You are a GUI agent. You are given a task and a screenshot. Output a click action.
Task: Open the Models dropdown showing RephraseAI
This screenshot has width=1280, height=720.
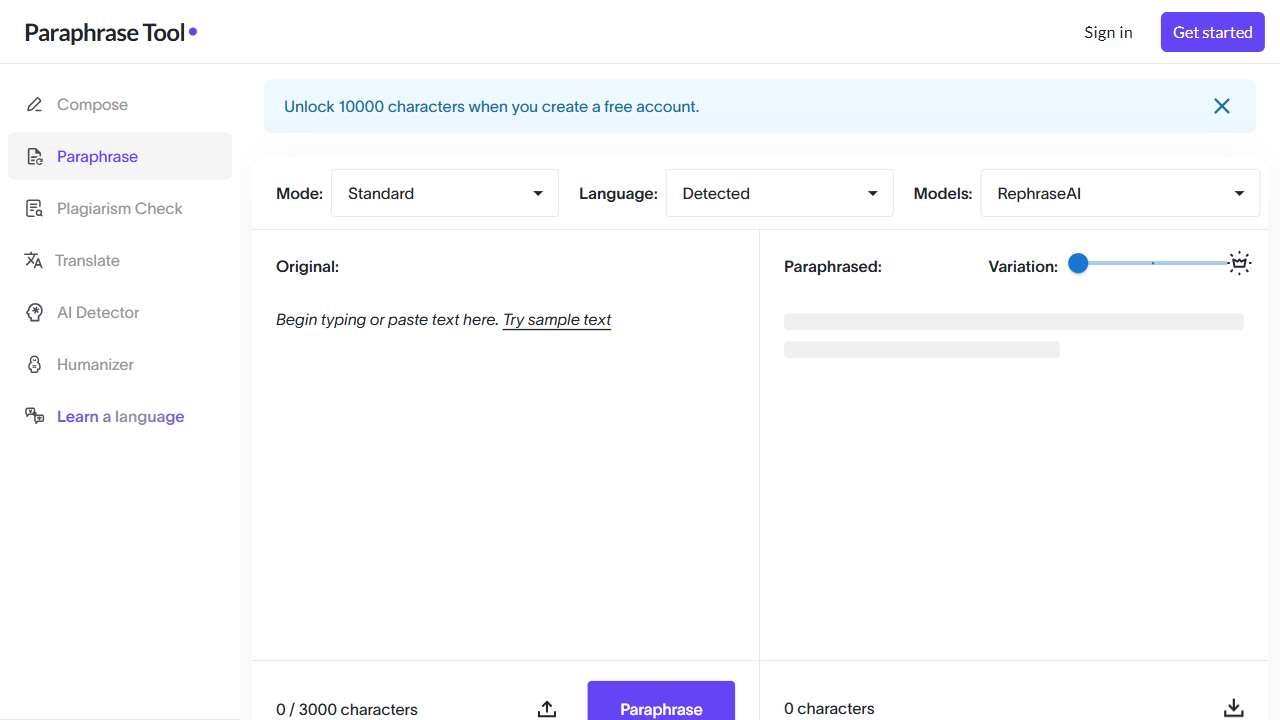click(1119, 193)
